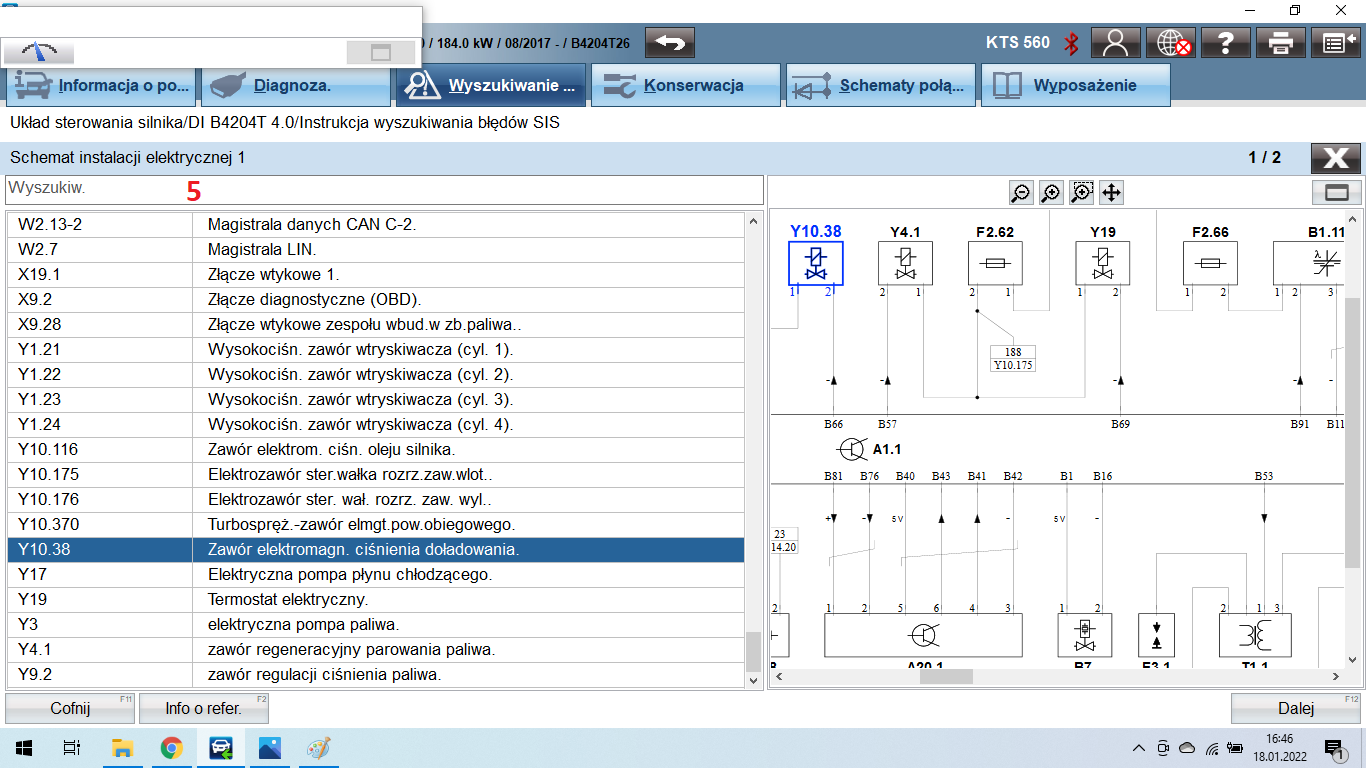
Task: Click the Wyszukiw. search field
Action: coord(384,188)
